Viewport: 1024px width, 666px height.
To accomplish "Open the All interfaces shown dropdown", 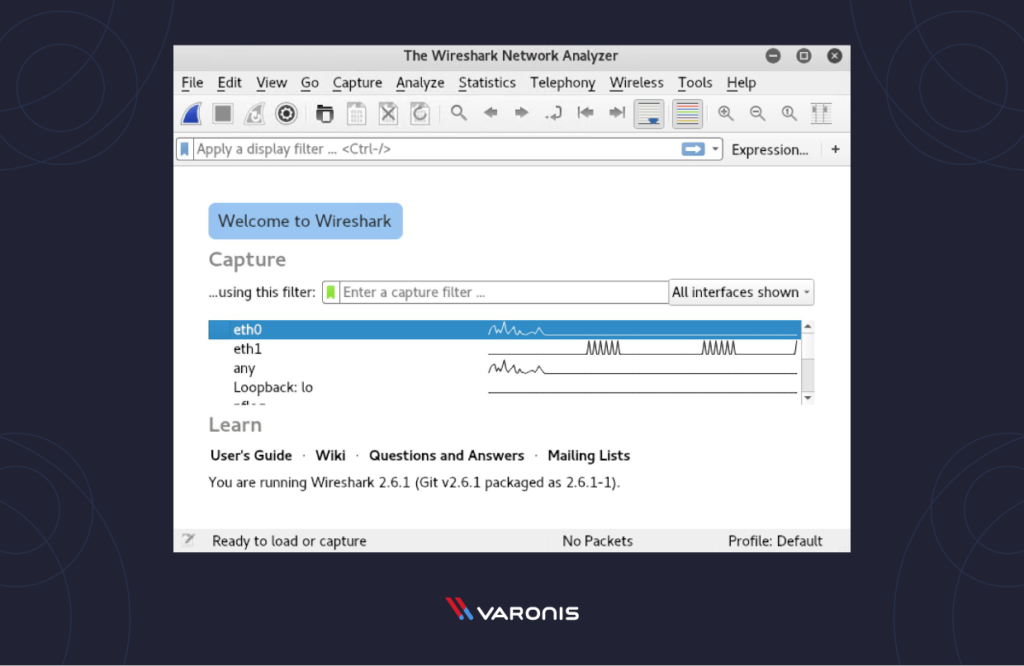I will pyautogui.click(x=741, y=292).
